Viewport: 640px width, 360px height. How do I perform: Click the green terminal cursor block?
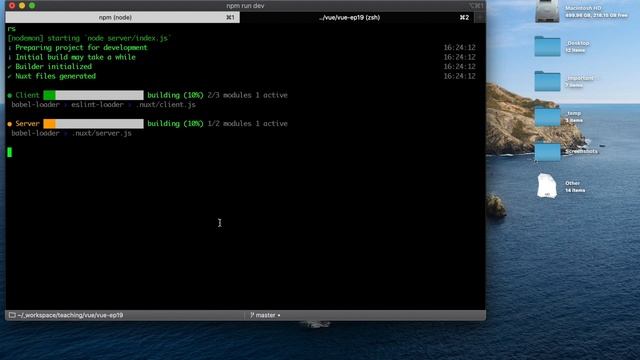click(x=9, y=152)
